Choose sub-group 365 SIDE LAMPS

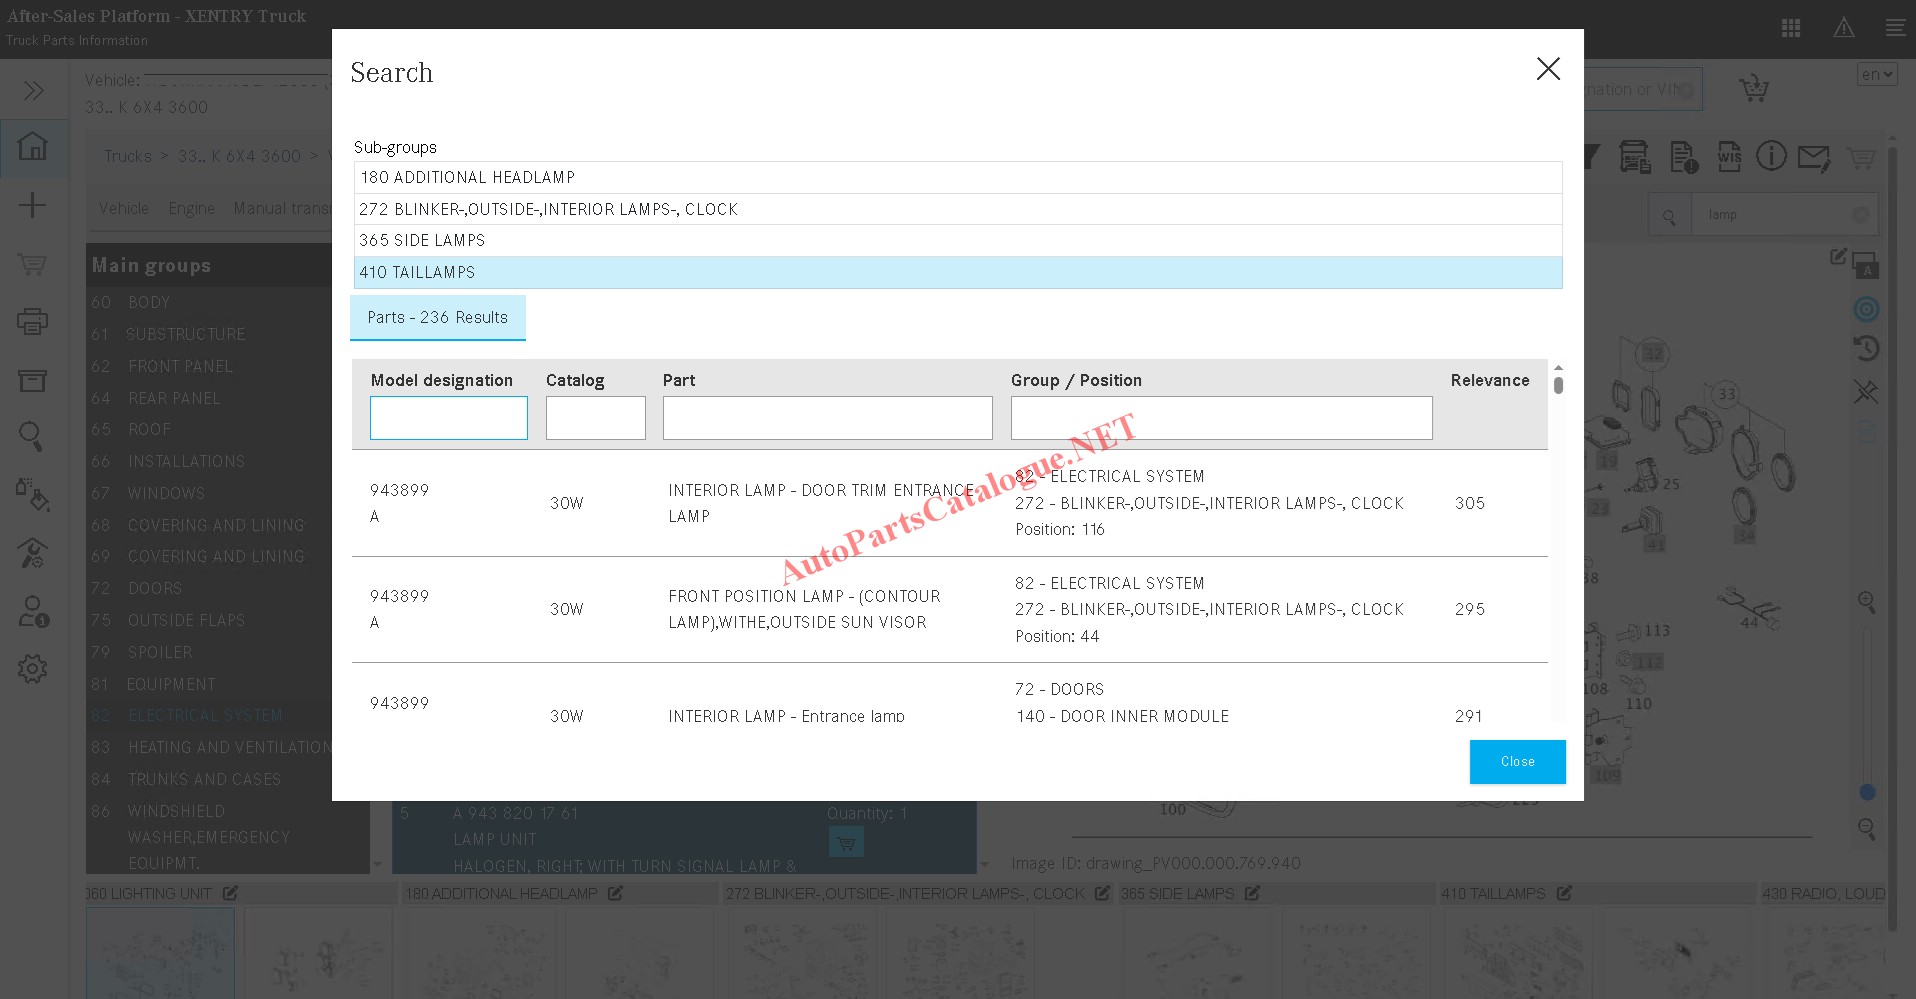coord(957,240)
